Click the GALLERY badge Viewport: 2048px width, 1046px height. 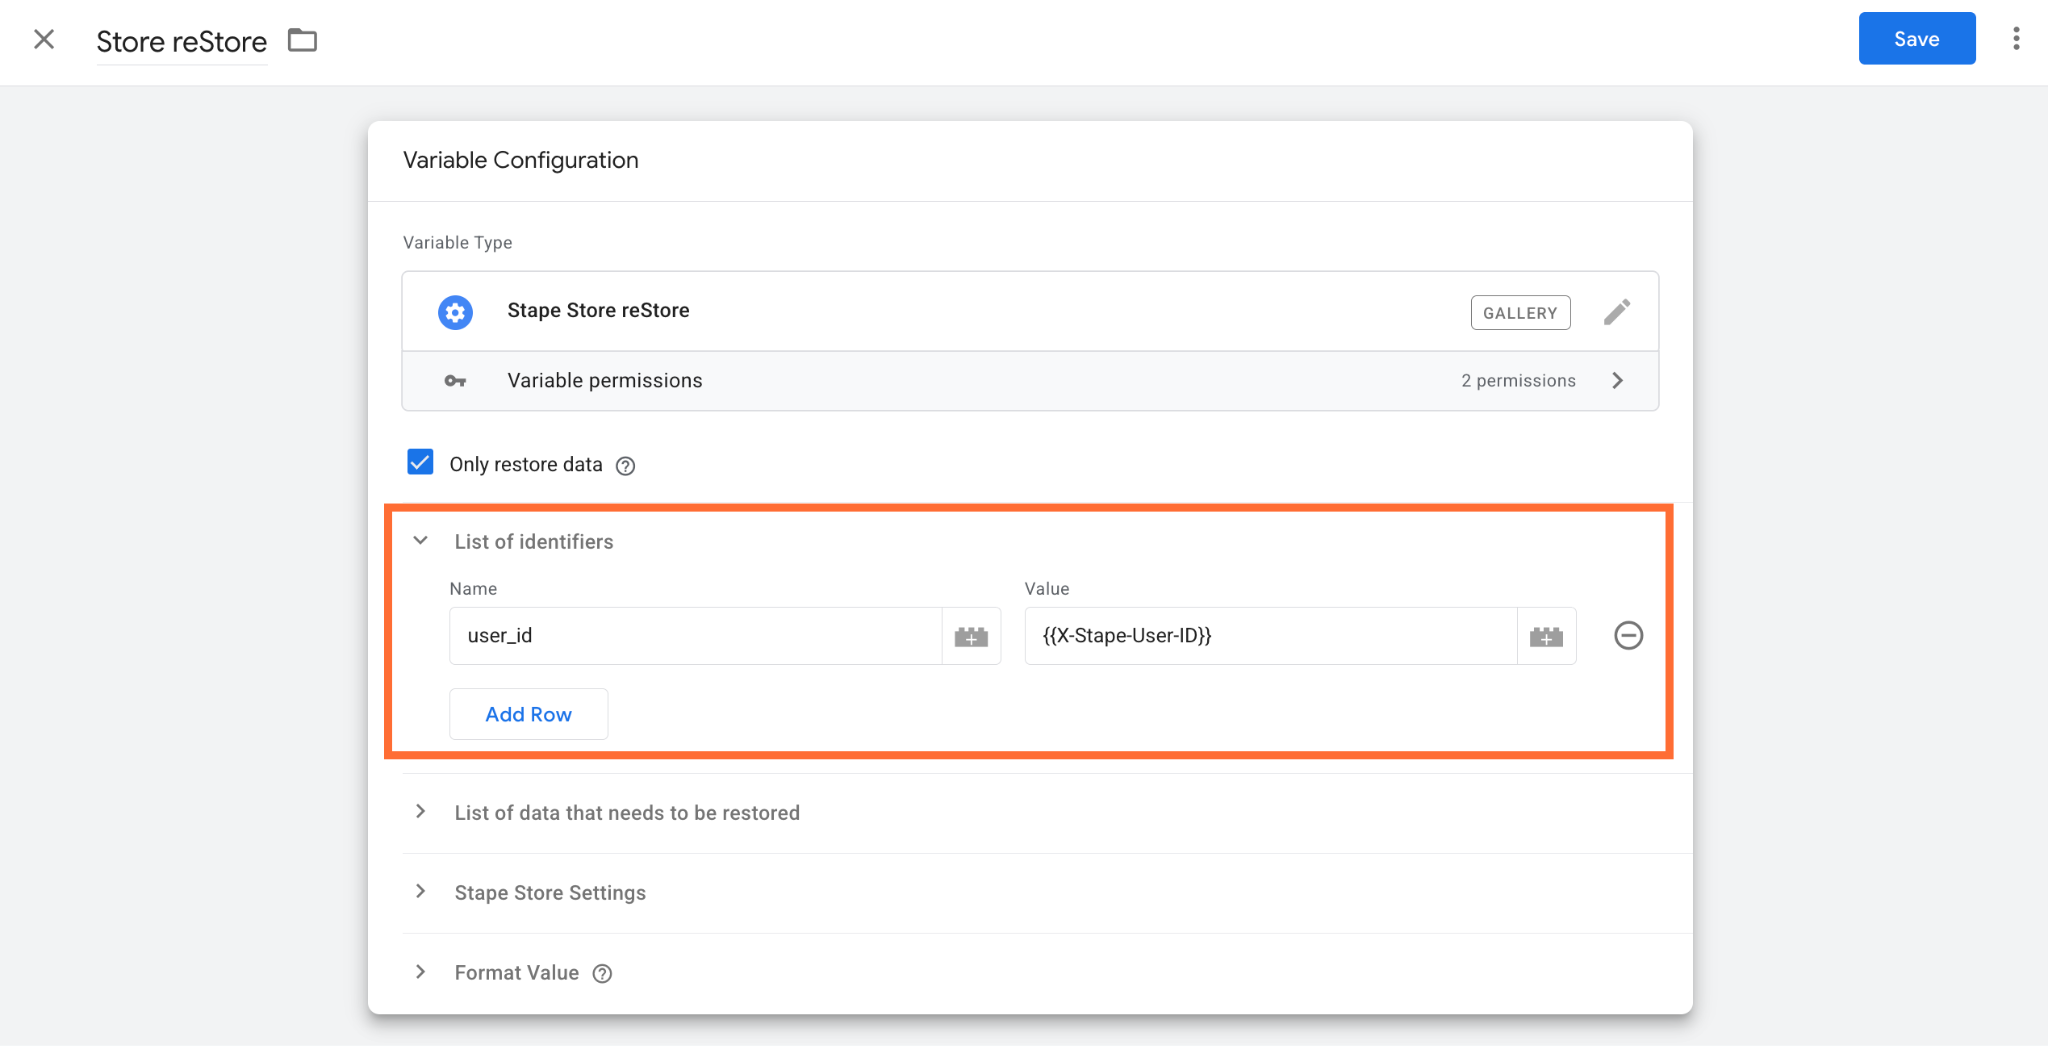(x=1520, y=313)
